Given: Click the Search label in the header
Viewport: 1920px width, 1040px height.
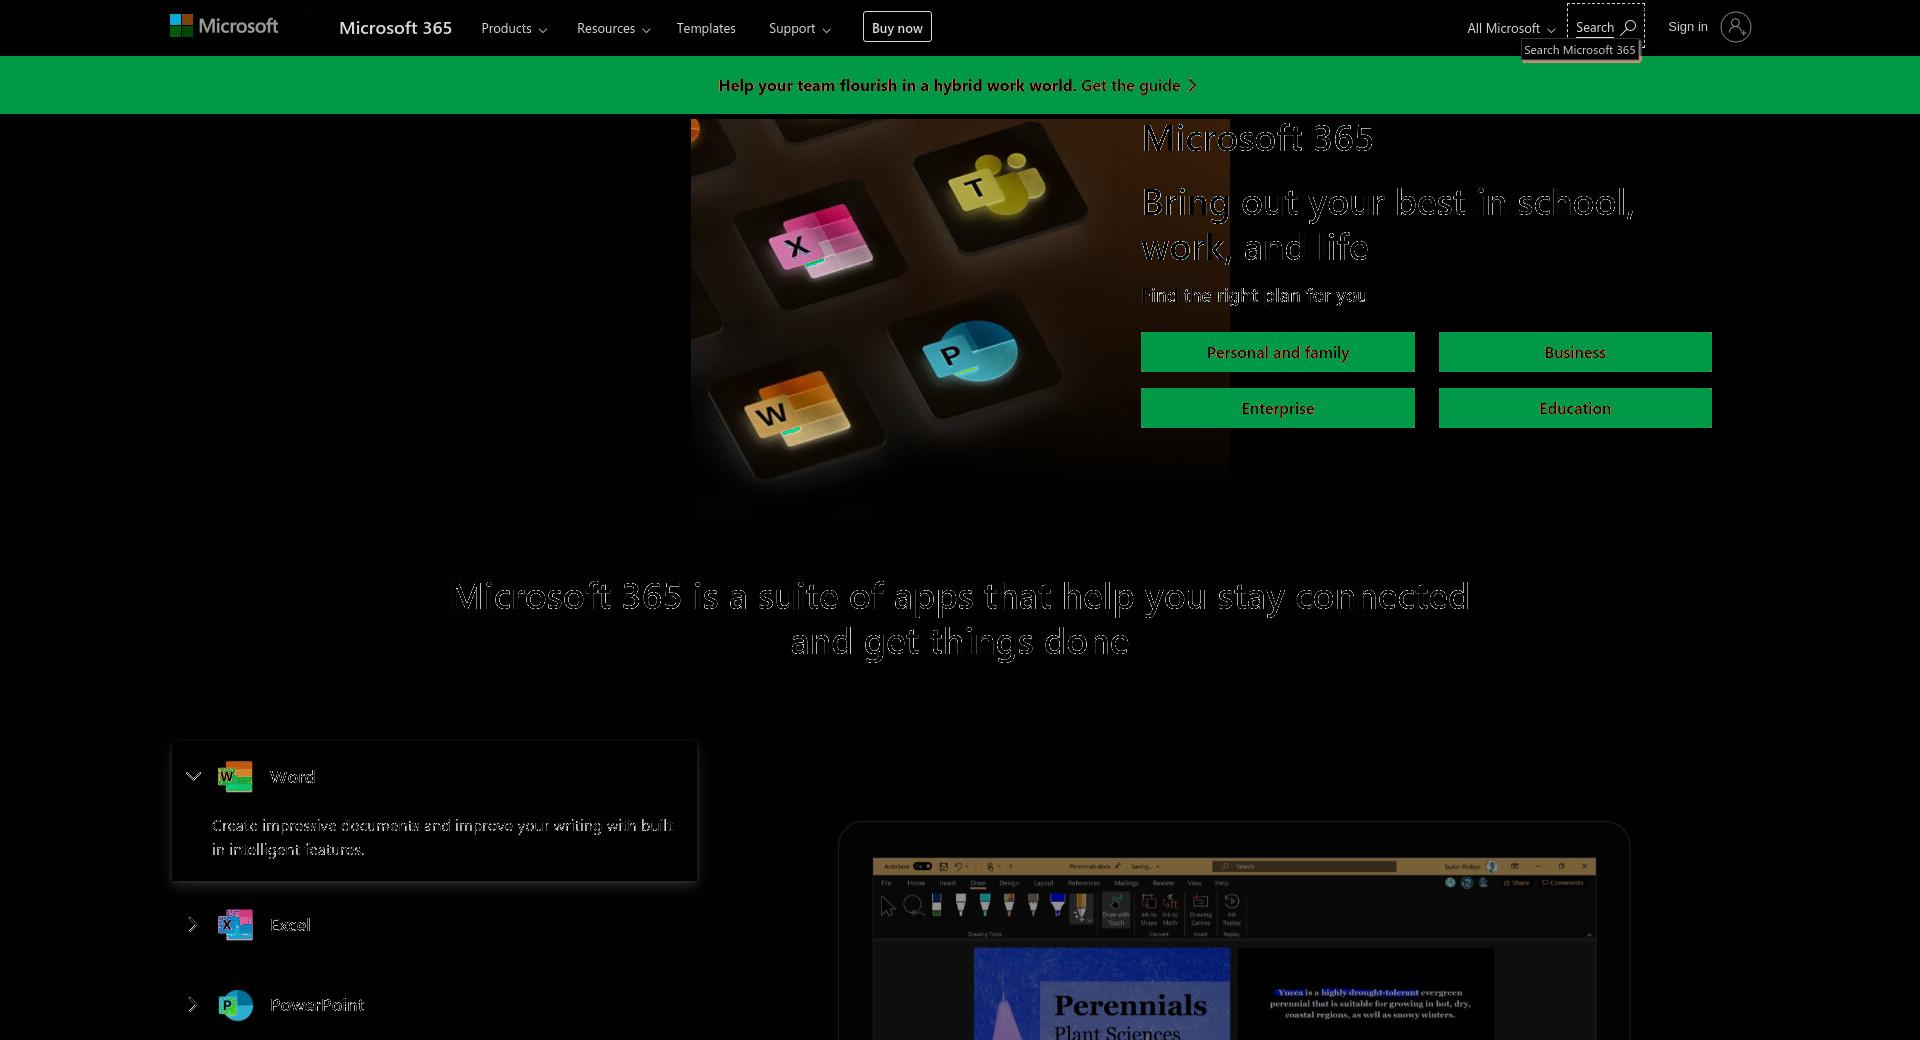Looking at the screenshot, I should click(1595, 28).
